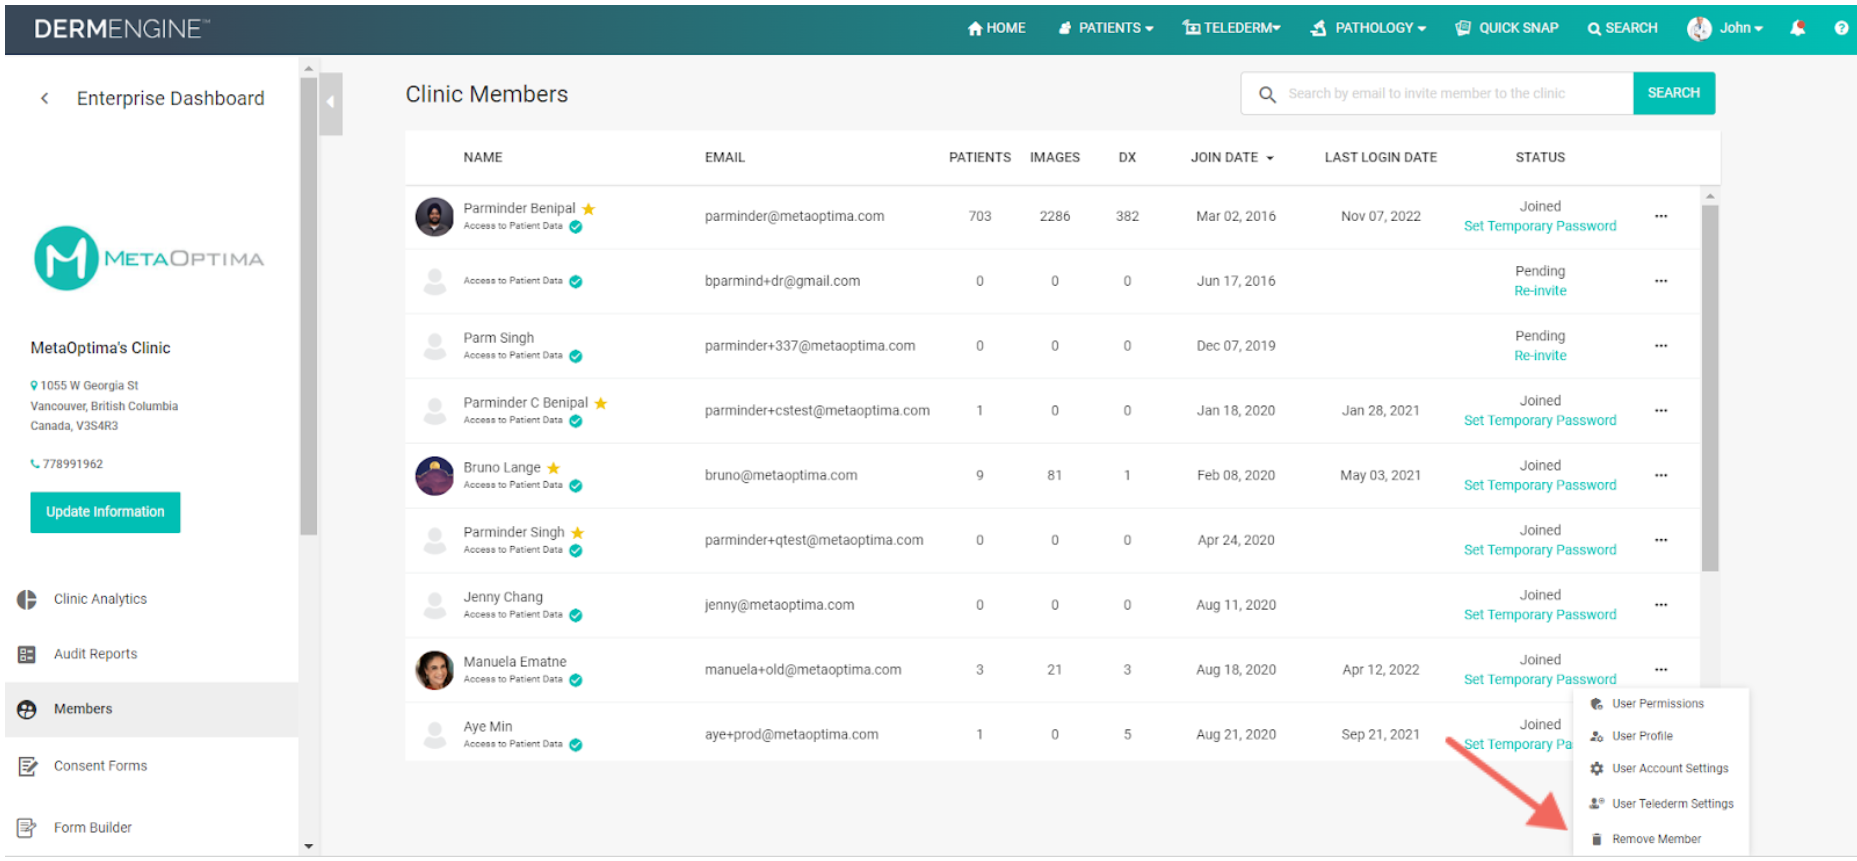Click Re-invite for Parm Singh

click(x=1540, y=356)
